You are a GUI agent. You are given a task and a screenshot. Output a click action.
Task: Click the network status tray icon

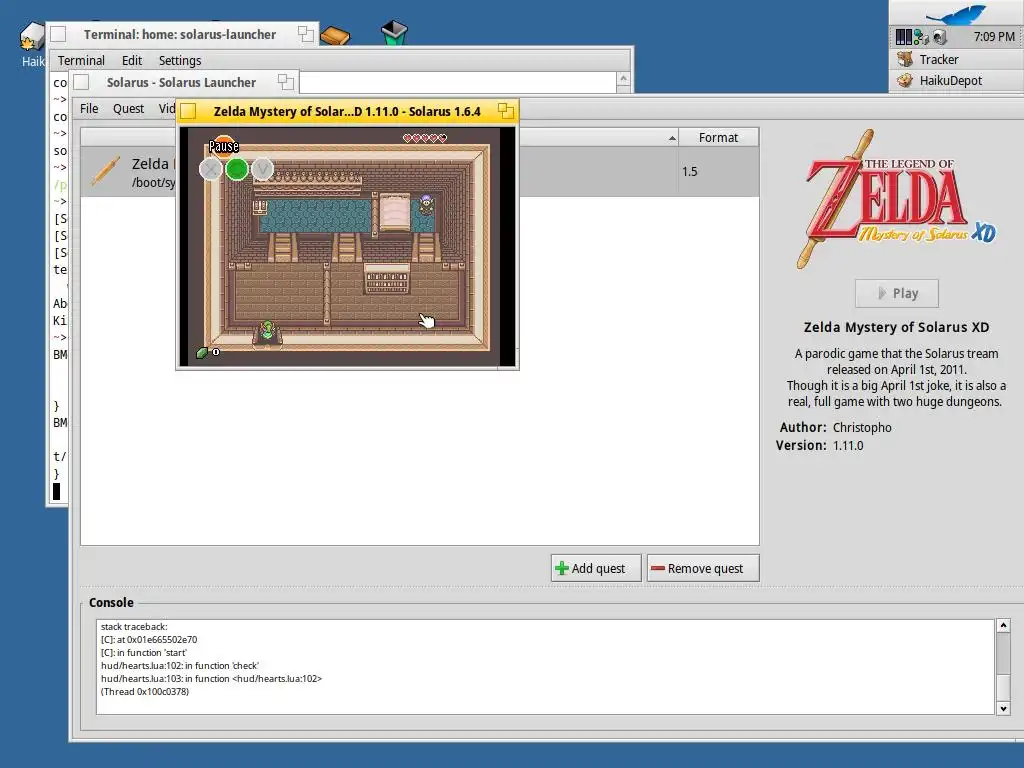[921, 37]
